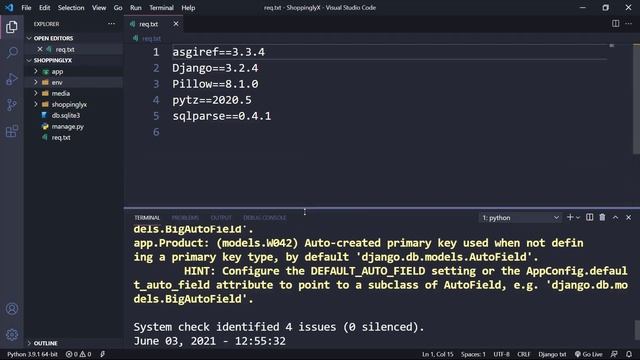Image resolution: width=640 pixels, height=360 pixels.
Task: Open the Run menu
Action: (136, 8)
